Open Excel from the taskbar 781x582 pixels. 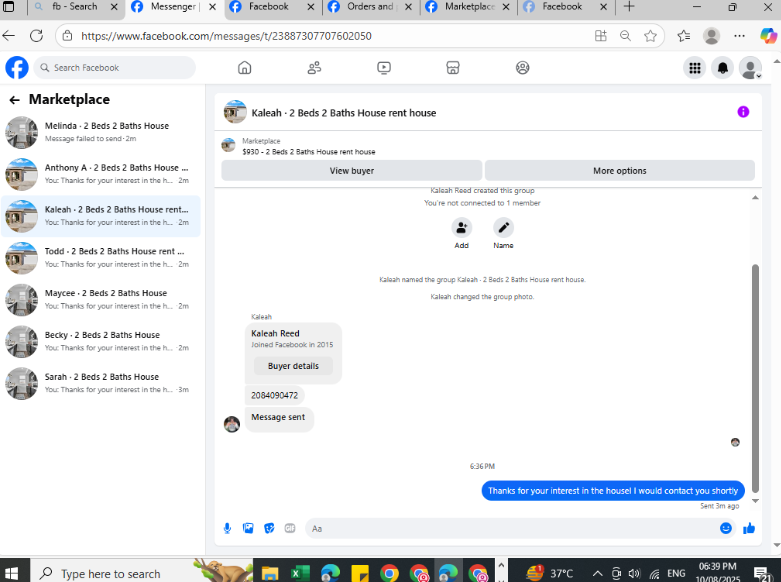299,574
